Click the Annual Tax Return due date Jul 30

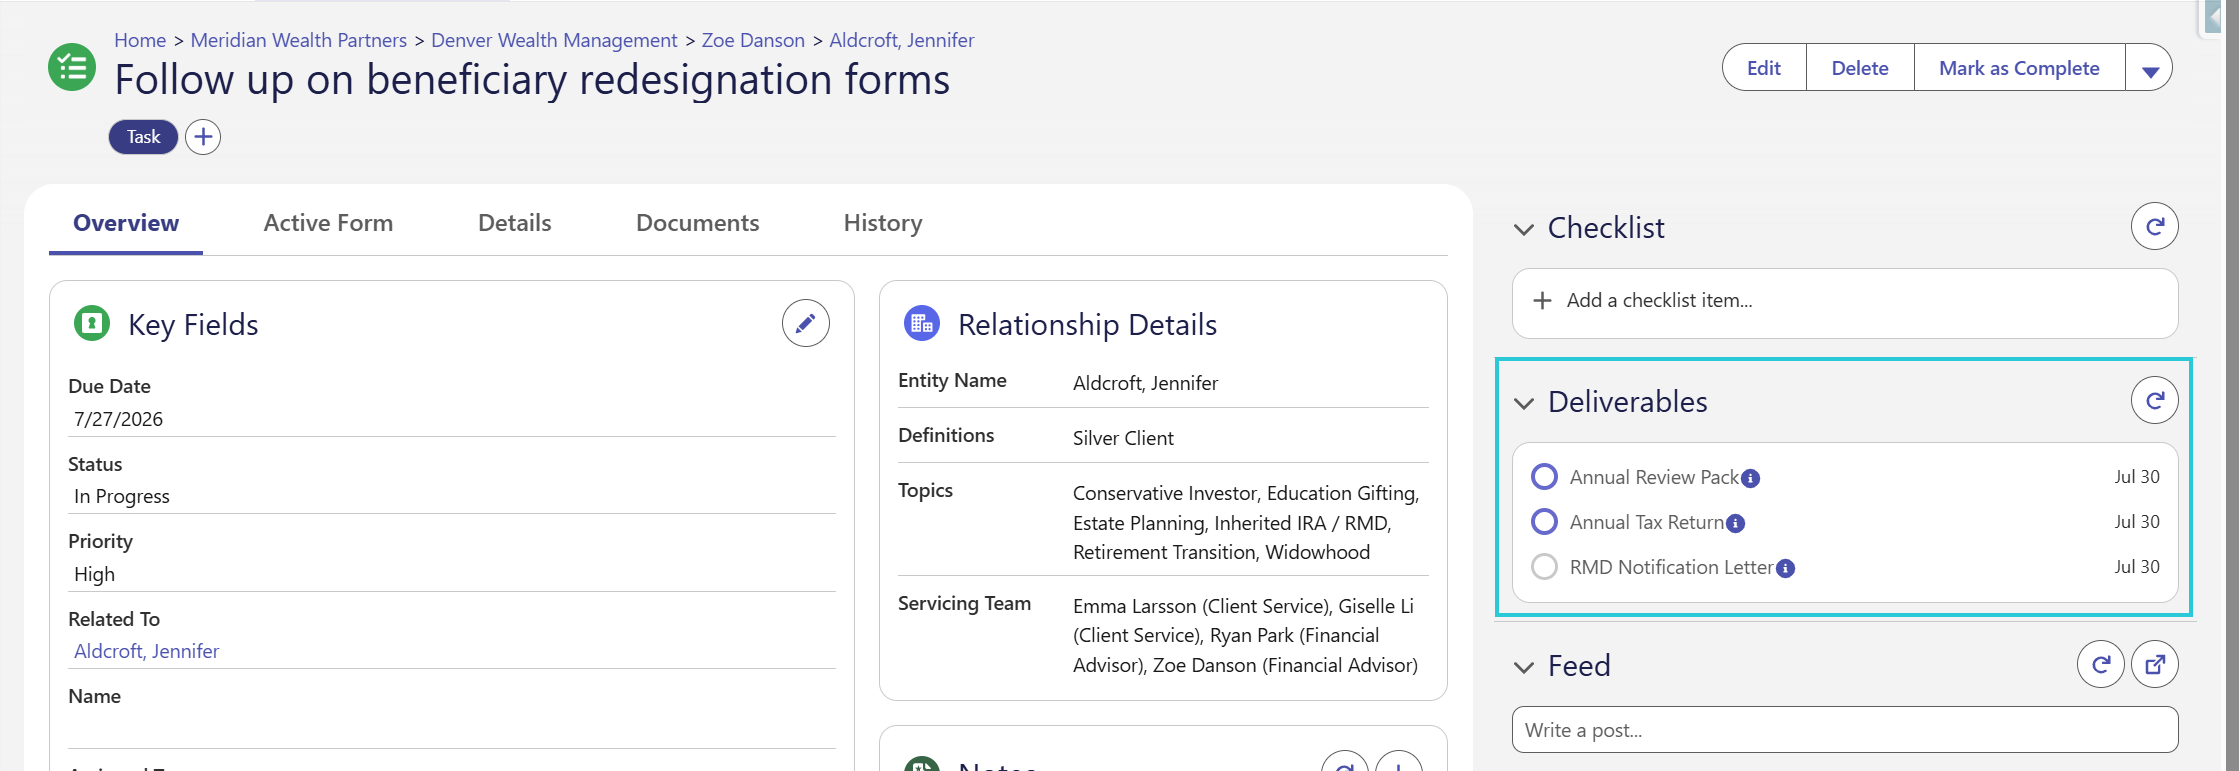2137,522
